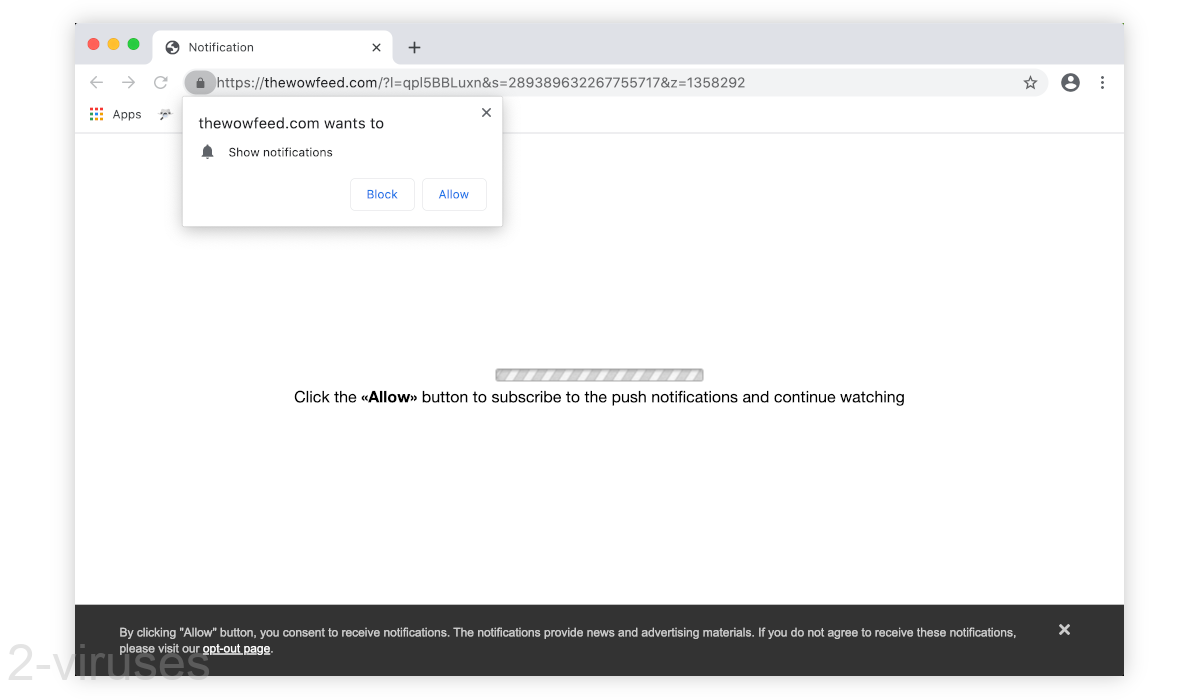
Task: Bookmark the page with the star icon
Action: (x=1030, y=82)
